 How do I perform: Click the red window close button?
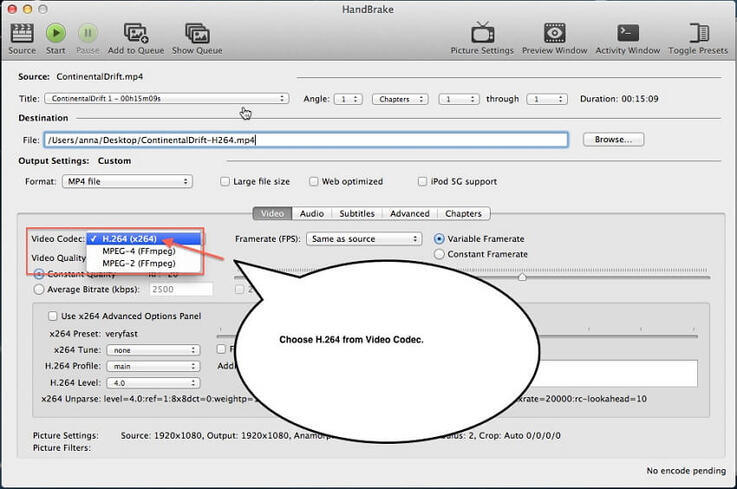pos(12,9)
